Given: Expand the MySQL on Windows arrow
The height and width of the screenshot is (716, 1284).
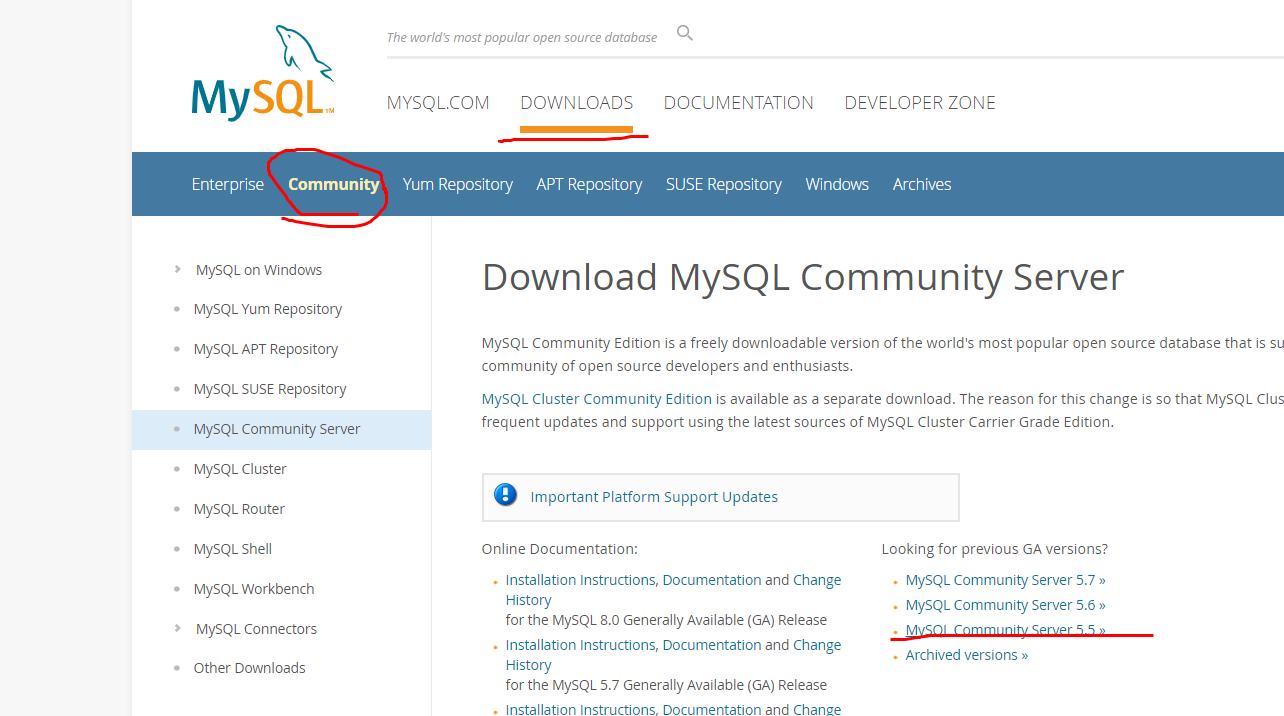Looking at the screenshot, I should (x=177, y=269).
